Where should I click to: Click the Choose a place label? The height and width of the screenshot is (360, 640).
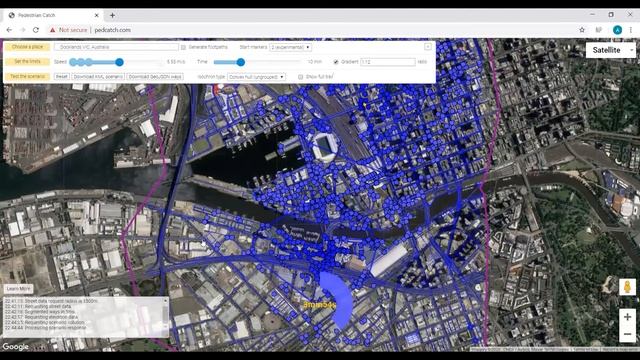pos(27,47)
